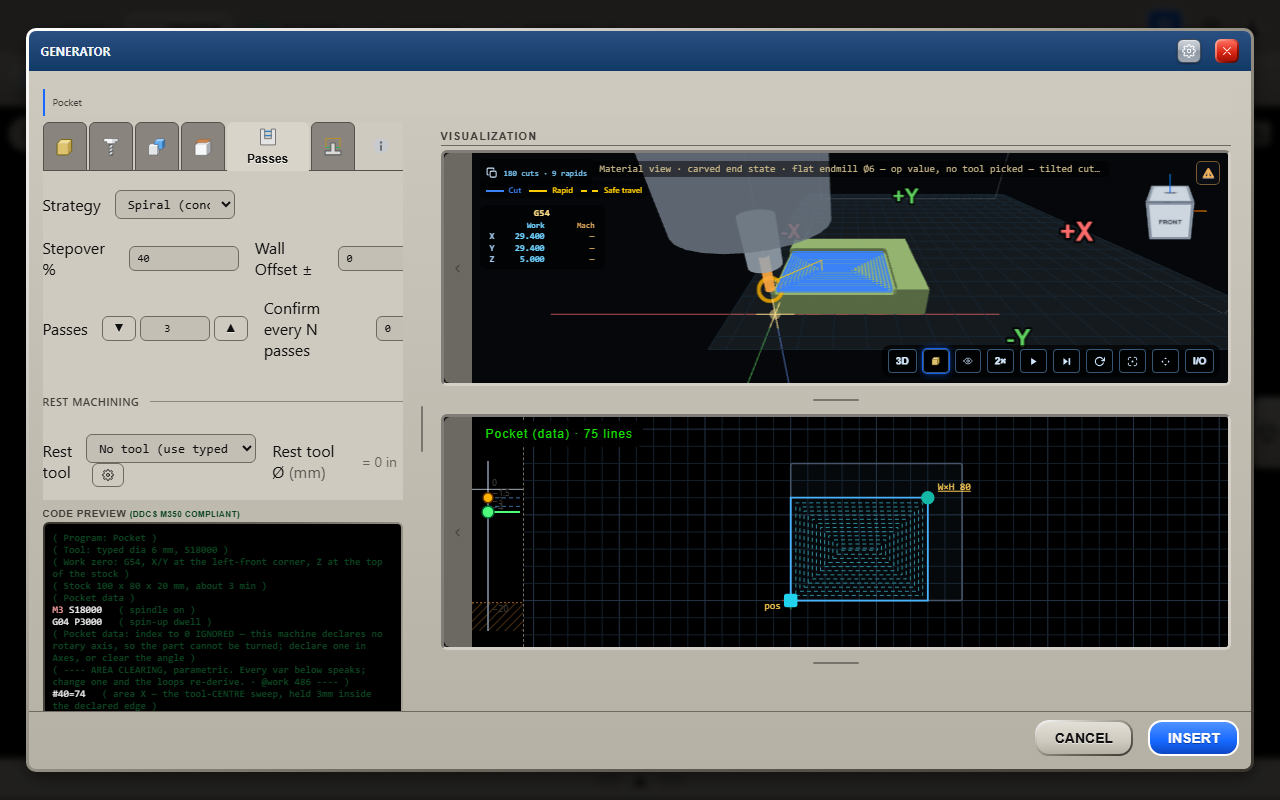This screenshot has height=800, width=1280.
Task: Click the INSERT button
Action: tap(1193, 738)
